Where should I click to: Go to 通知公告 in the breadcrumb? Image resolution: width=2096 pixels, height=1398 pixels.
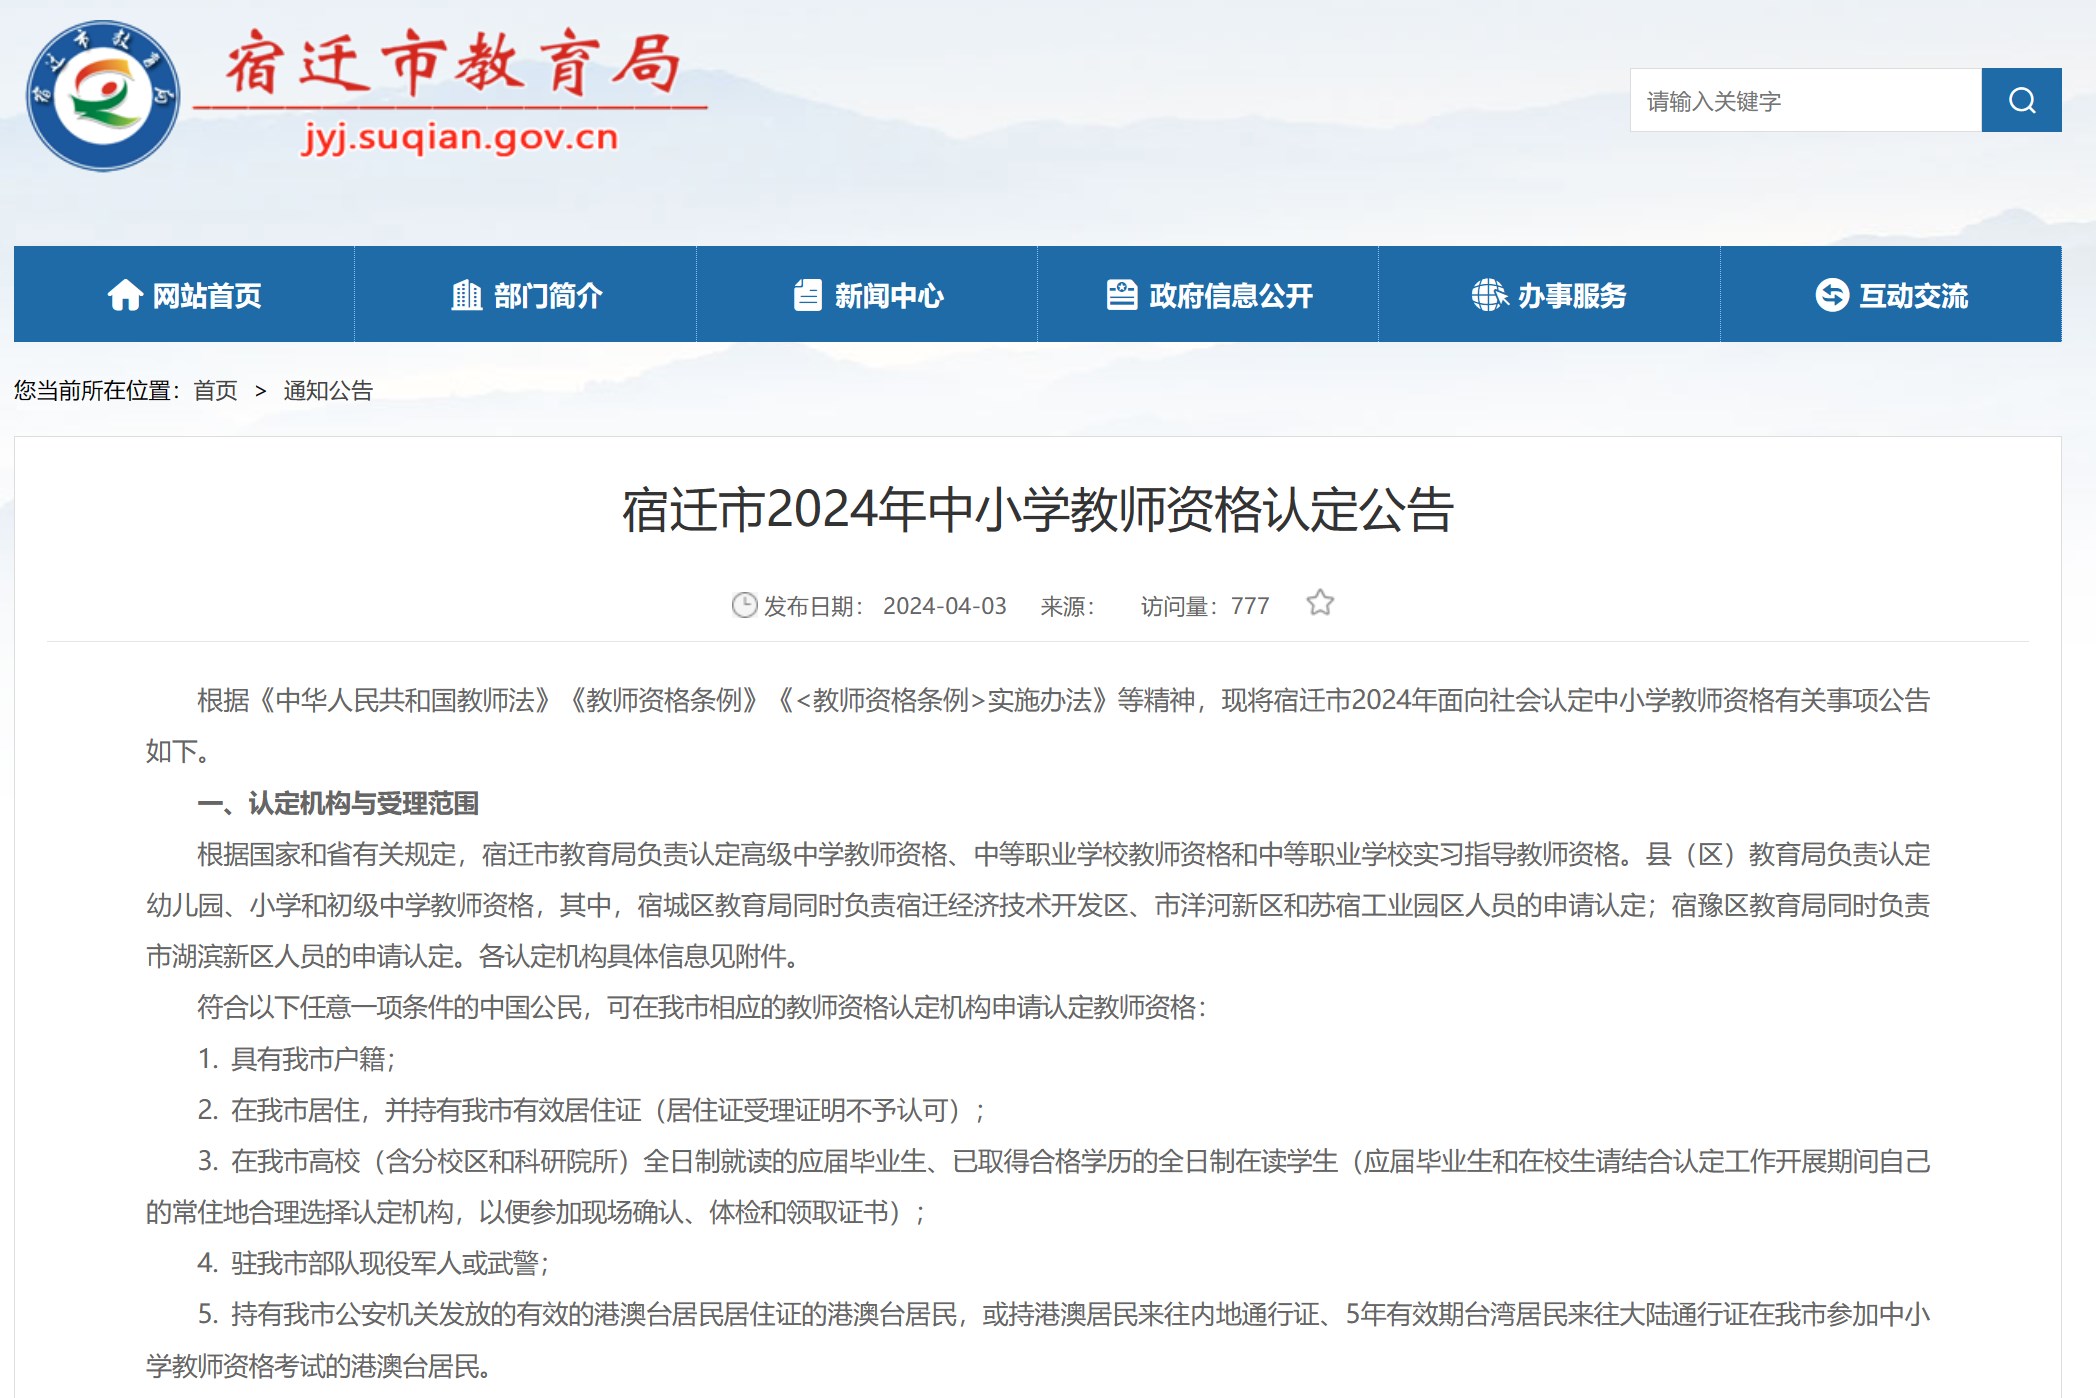click(x=328, y=390)
